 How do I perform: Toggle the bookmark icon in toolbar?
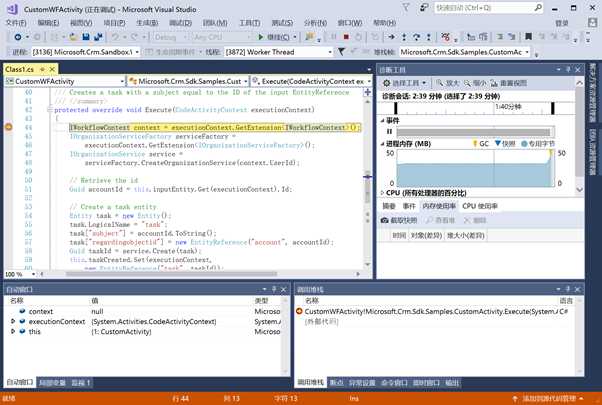click(528, 37)
